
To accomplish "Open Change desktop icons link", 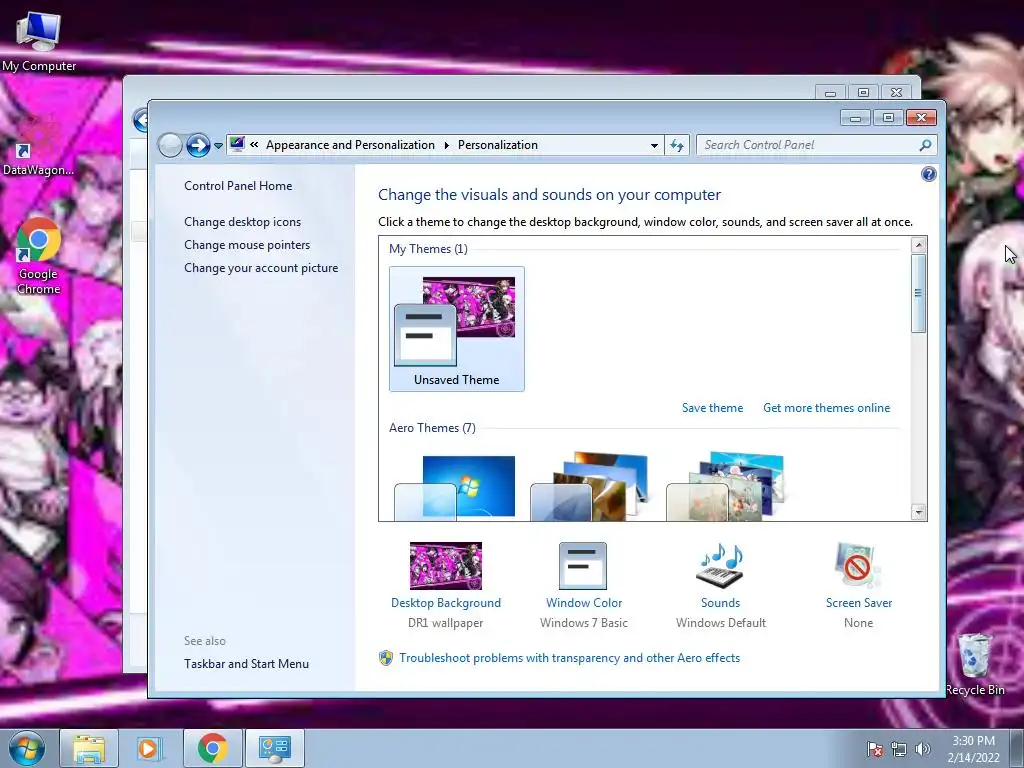I will click(x=242, y=222).
